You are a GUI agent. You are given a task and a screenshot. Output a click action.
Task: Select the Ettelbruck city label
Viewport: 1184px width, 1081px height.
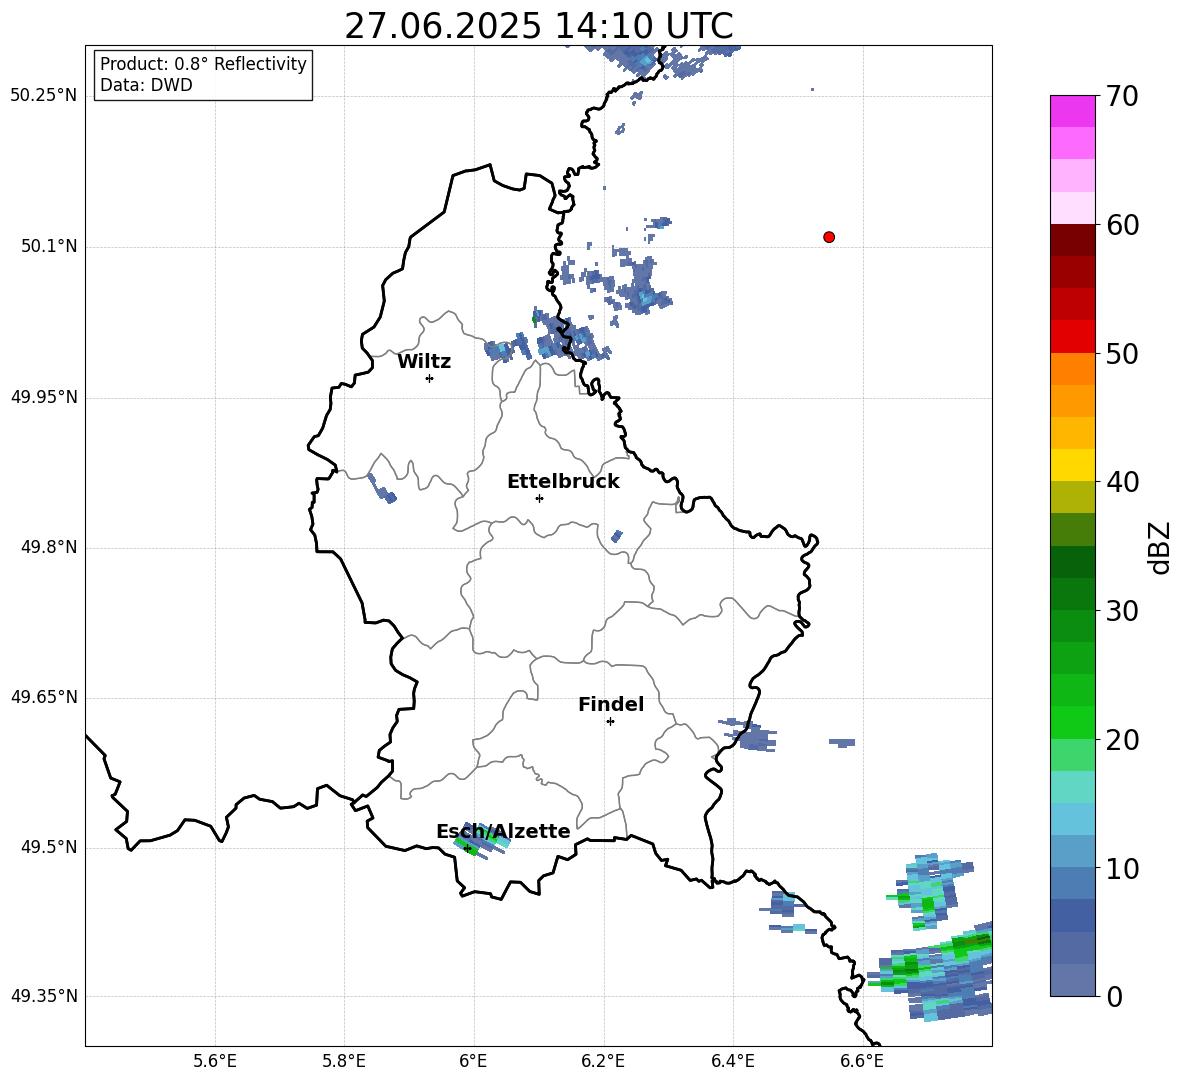563,482
